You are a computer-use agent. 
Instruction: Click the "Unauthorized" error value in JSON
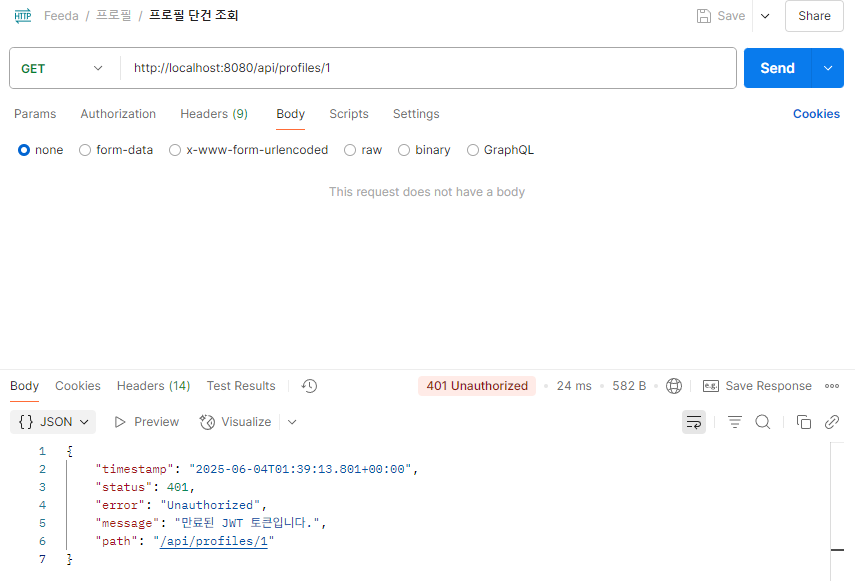(x=210, y=505)
